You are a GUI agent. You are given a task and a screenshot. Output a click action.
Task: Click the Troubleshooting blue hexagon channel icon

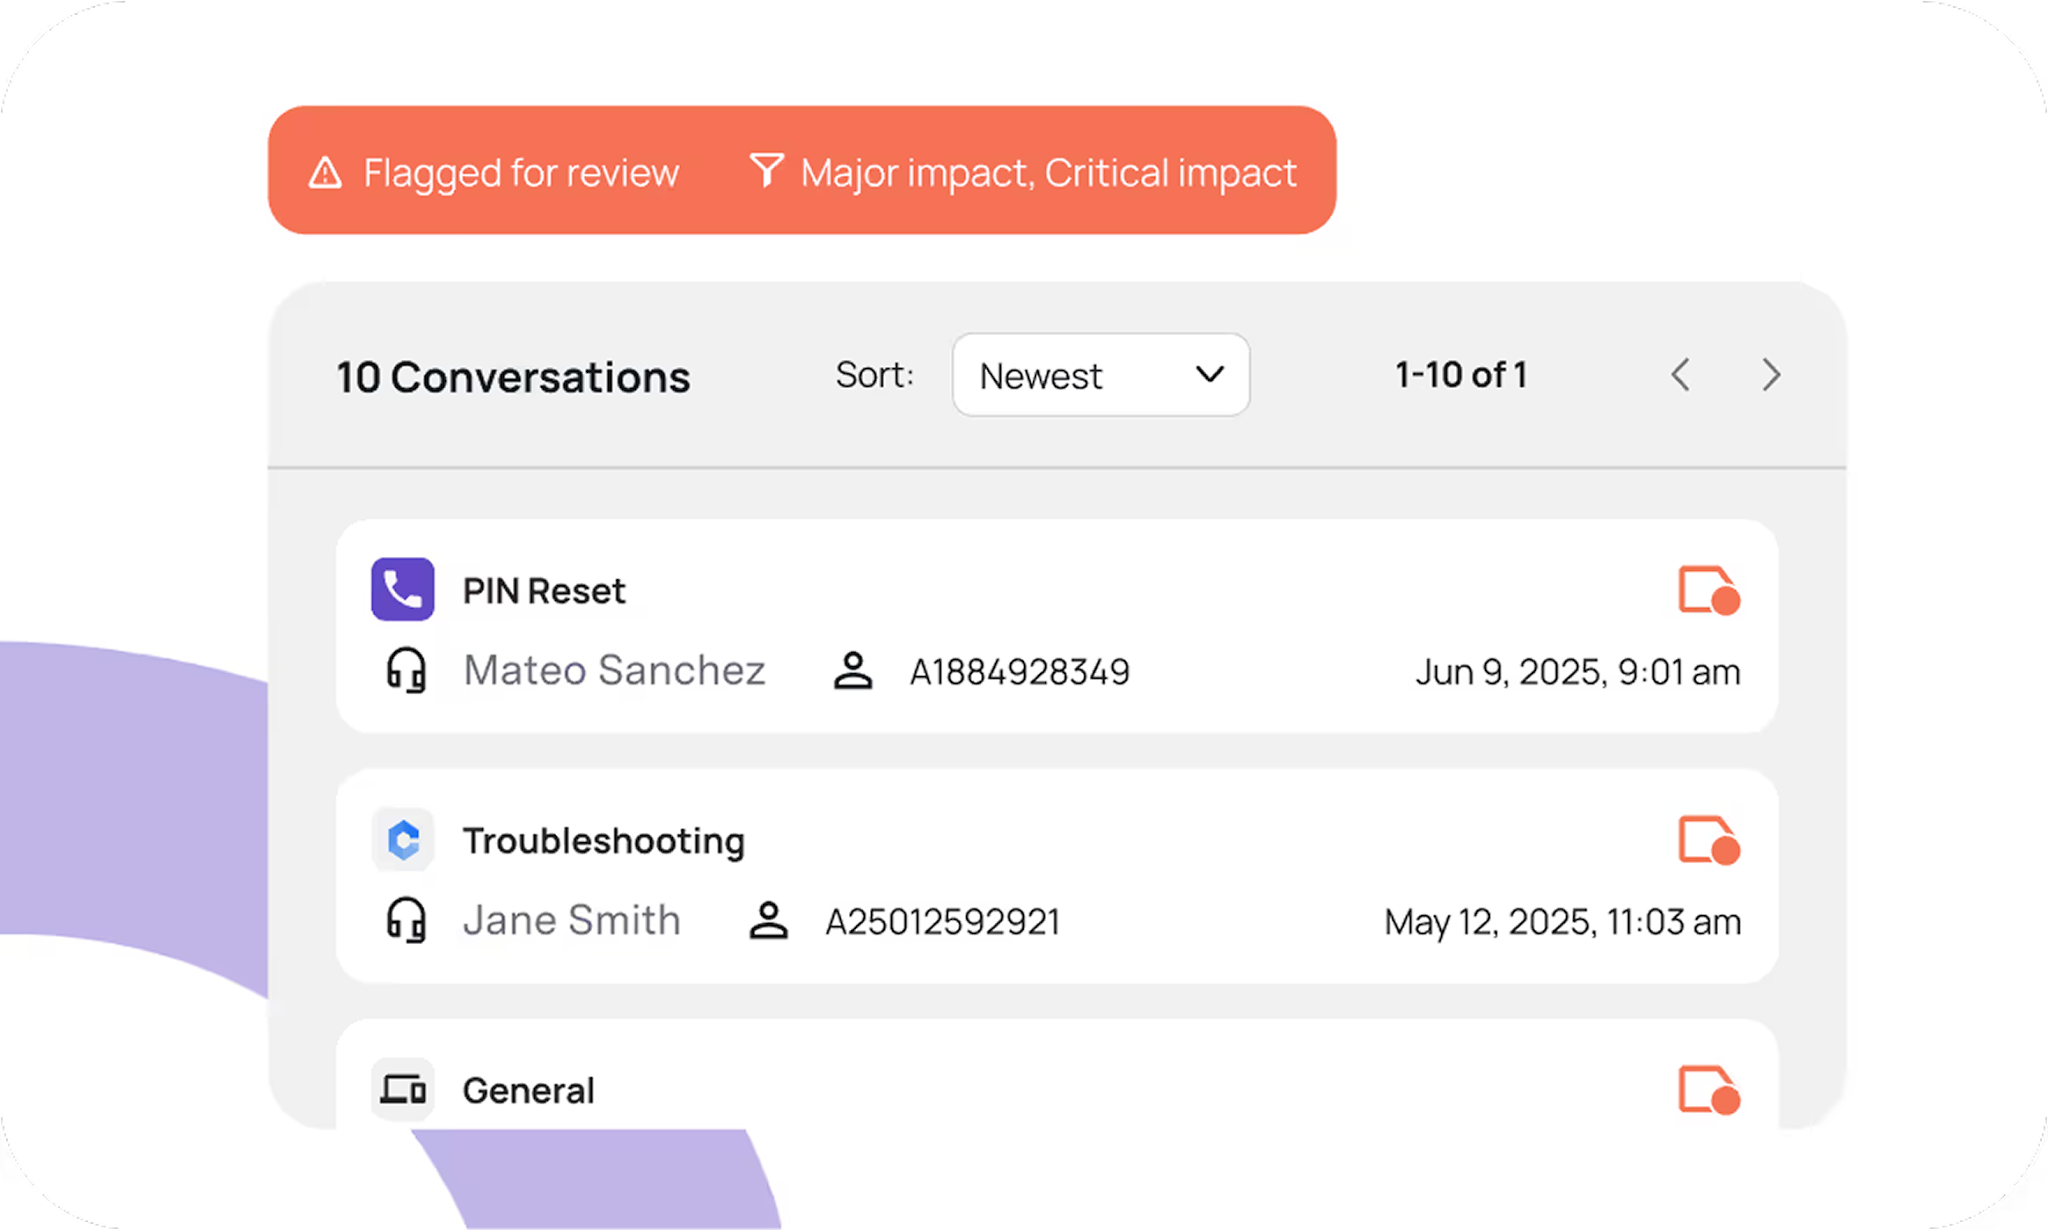(403, 840)
